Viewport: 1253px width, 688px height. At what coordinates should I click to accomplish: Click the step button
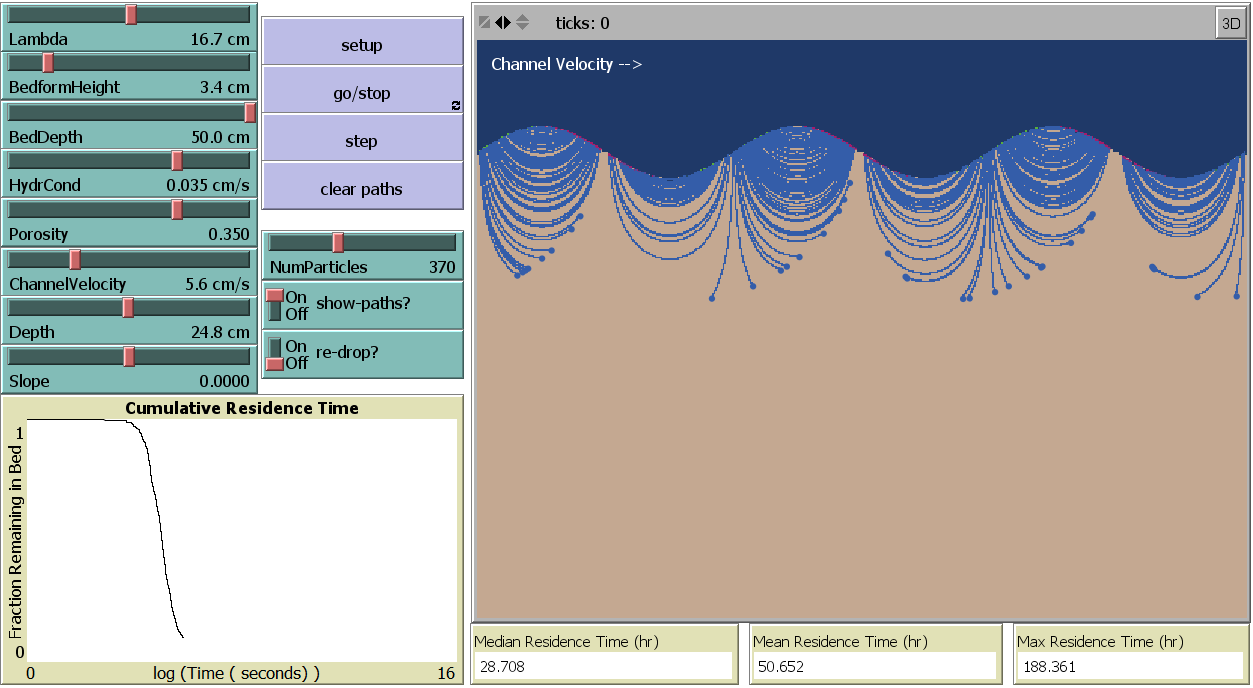362,138
